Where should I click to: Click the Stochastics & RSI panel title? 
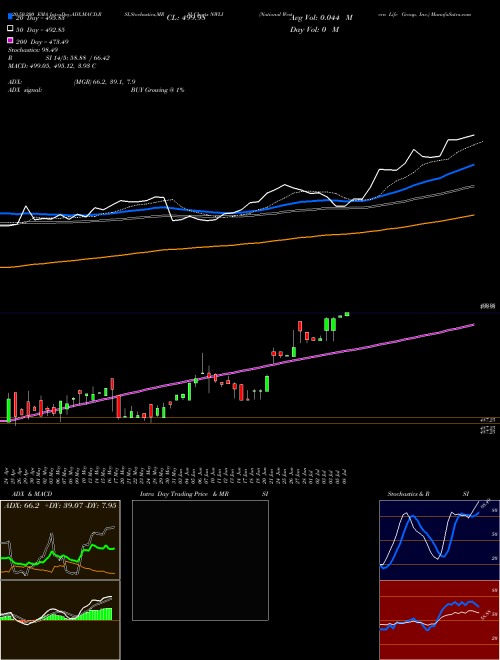click(428, 494)
